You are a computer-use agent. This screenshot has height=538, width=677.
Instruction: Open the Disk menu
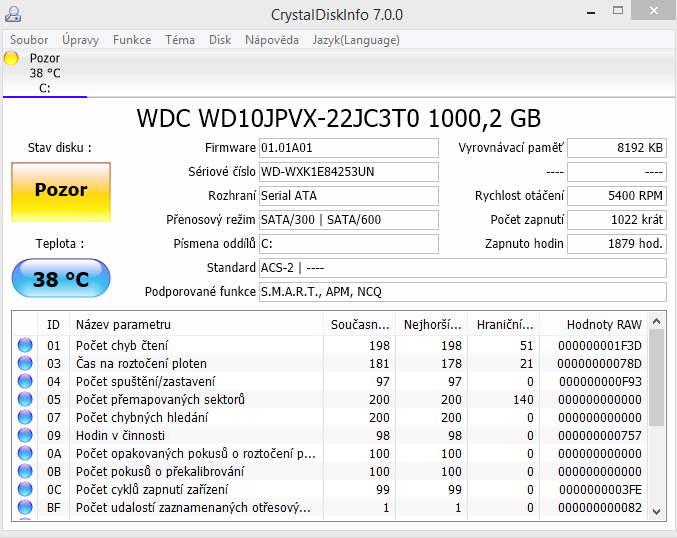click(x=220, y=40)
